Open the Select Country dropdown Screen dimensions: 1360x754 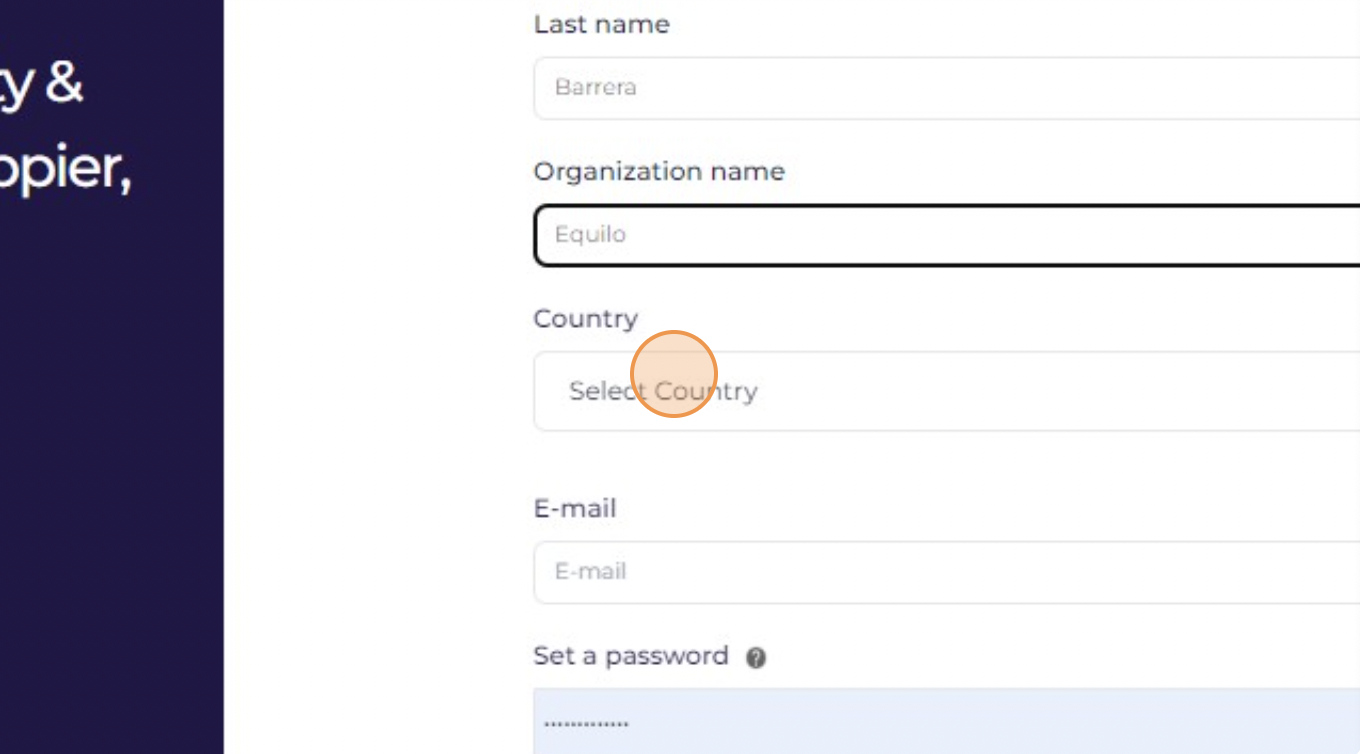point(947,391)
